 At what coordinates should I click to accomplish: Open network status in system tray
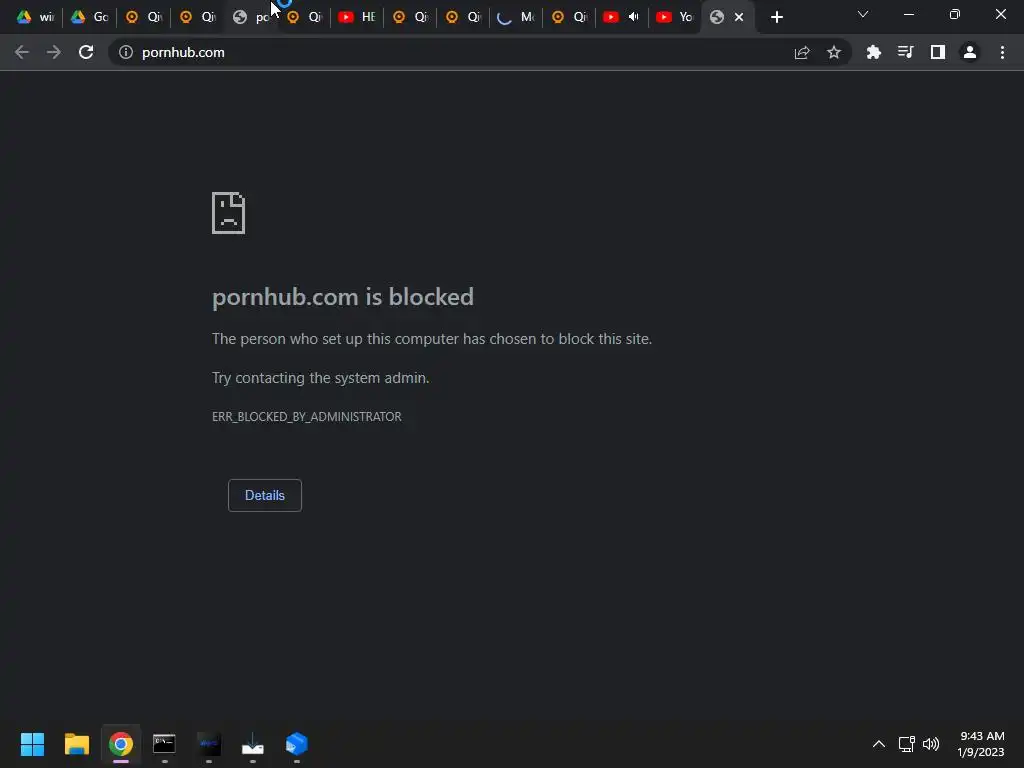point(906,744)
